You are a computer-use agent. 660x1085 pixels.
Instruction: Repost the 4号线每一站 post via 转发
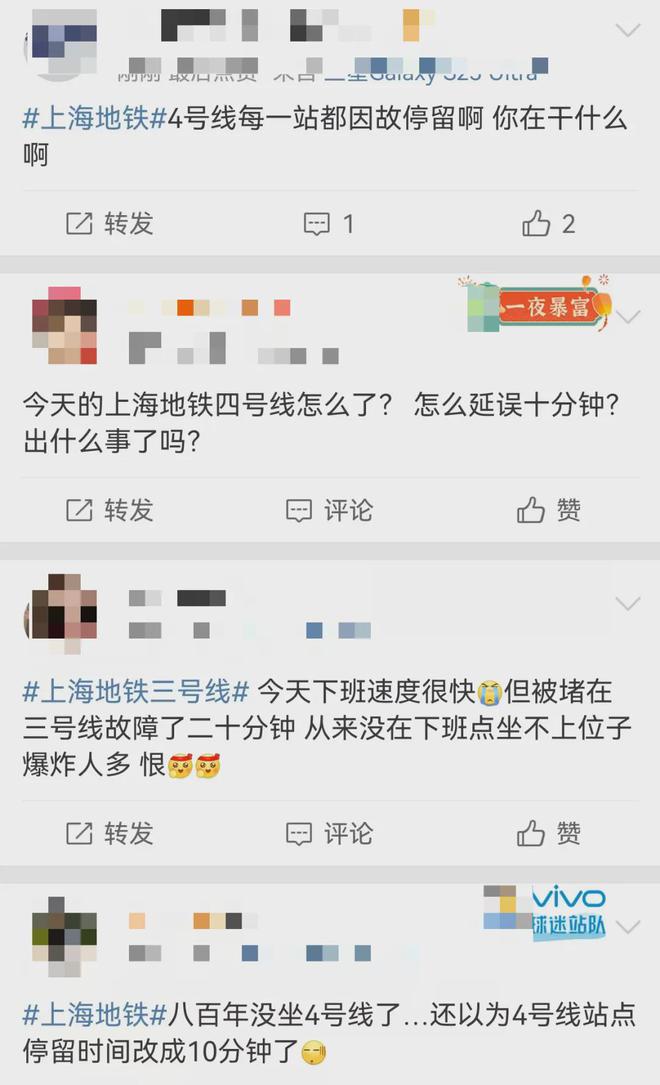[x=109, y=224]
